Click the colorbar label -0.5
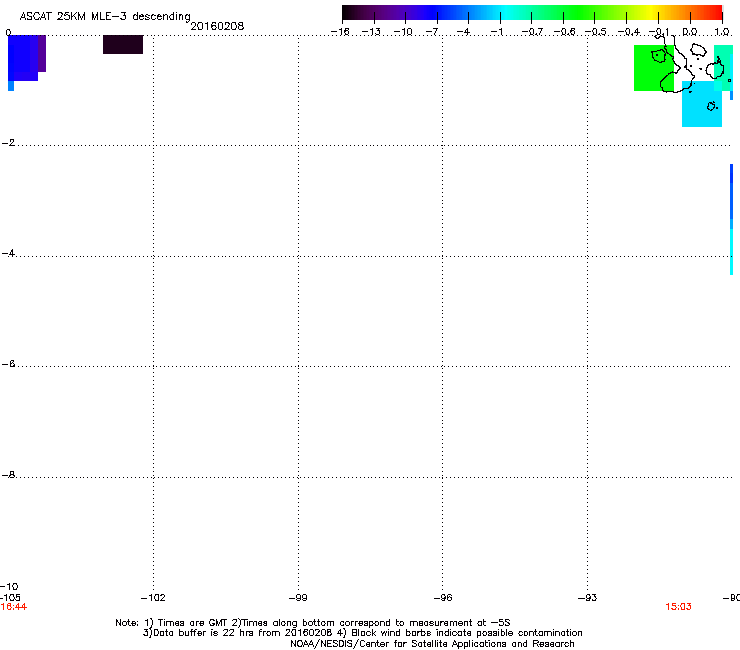The height and width of the screenshot is (650, 740). tap(596, 32)
